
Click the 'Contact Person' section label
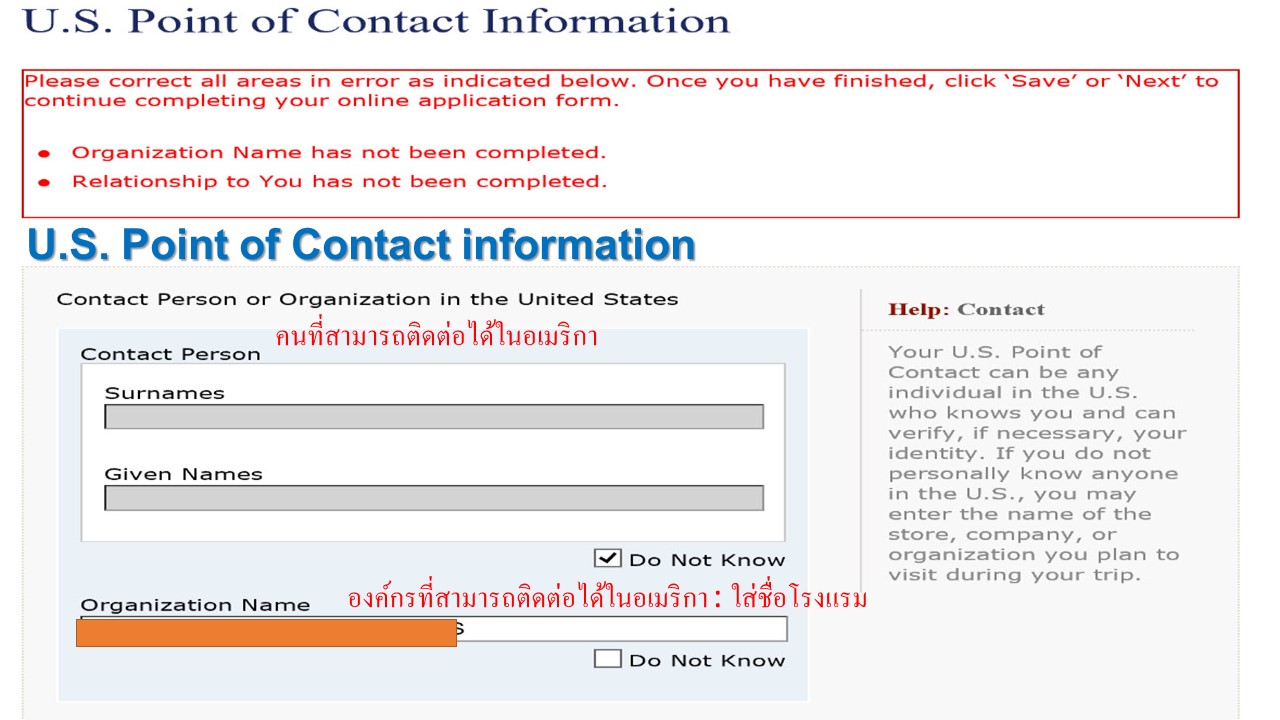point(170,354)
